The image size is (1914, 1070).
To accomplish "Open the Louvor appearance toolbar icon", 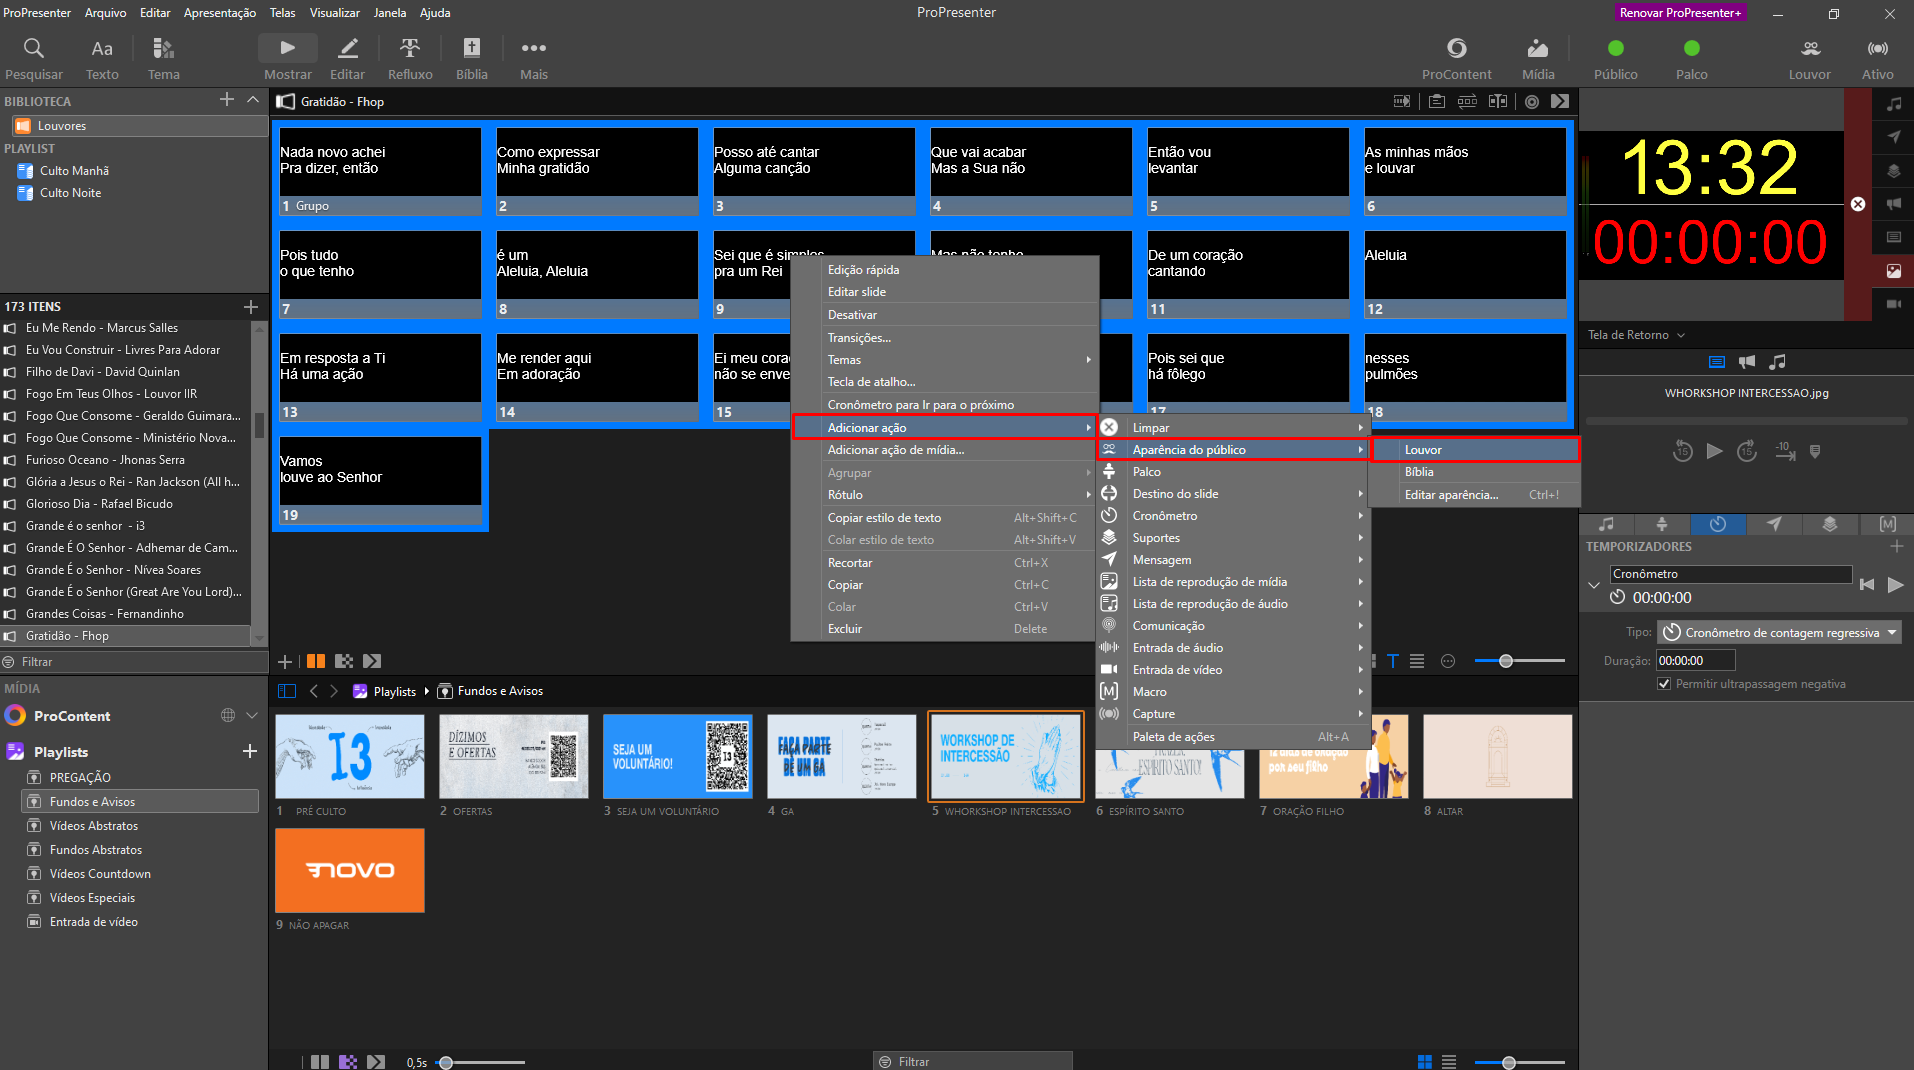I will click(x=1809, y=58).
